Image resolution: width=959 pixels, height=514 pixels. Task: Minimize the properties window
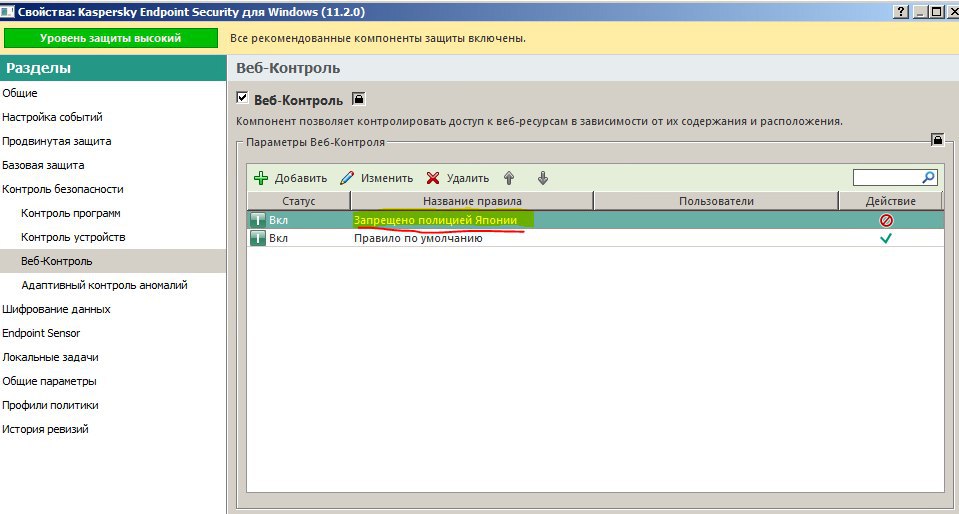pos(919,12)
